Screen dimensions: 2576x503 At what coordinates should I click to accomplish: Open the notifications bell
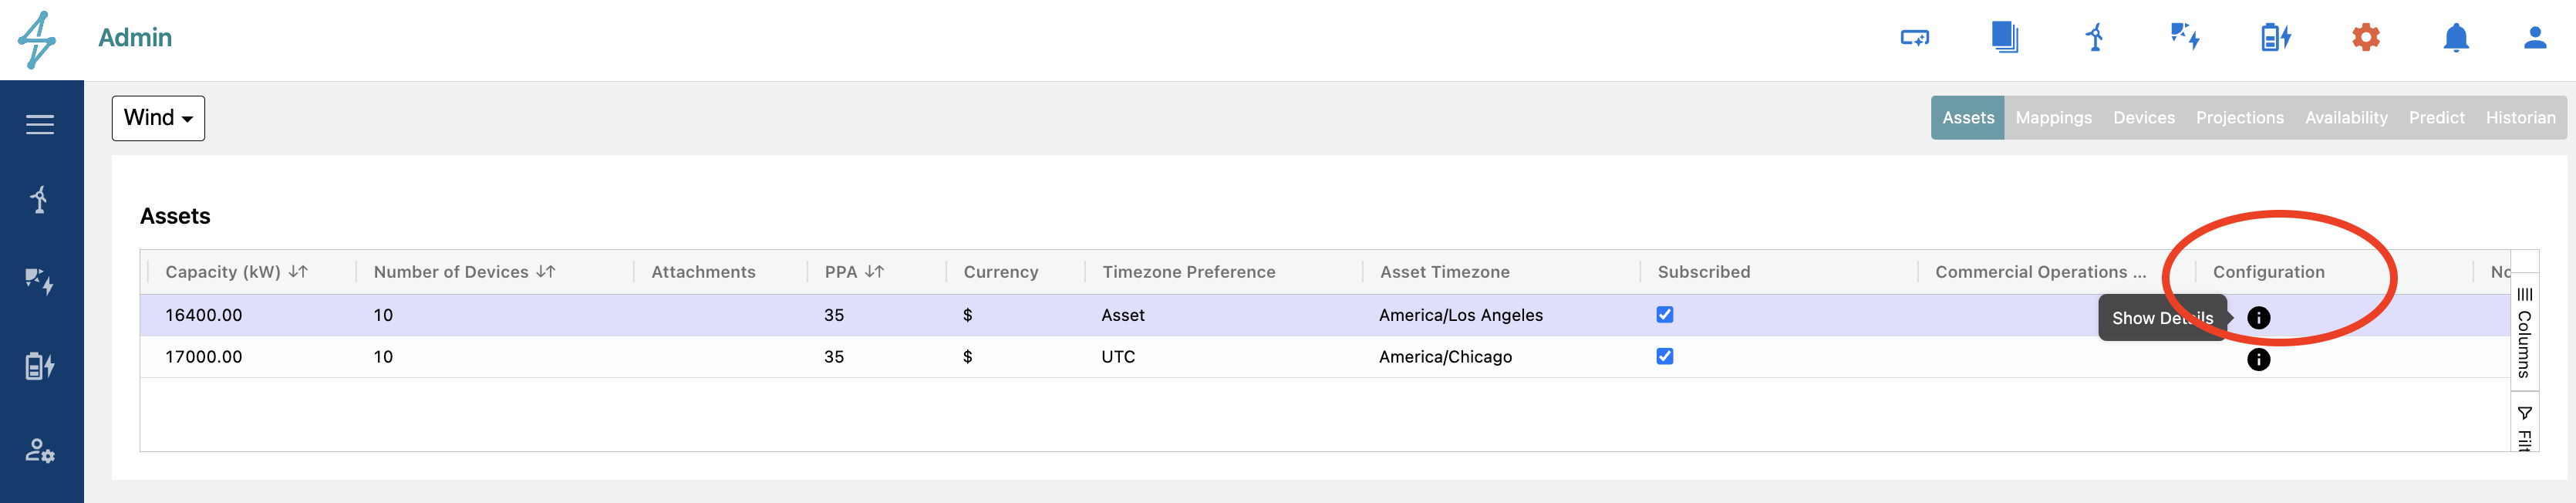click(x=2455, y=38)
